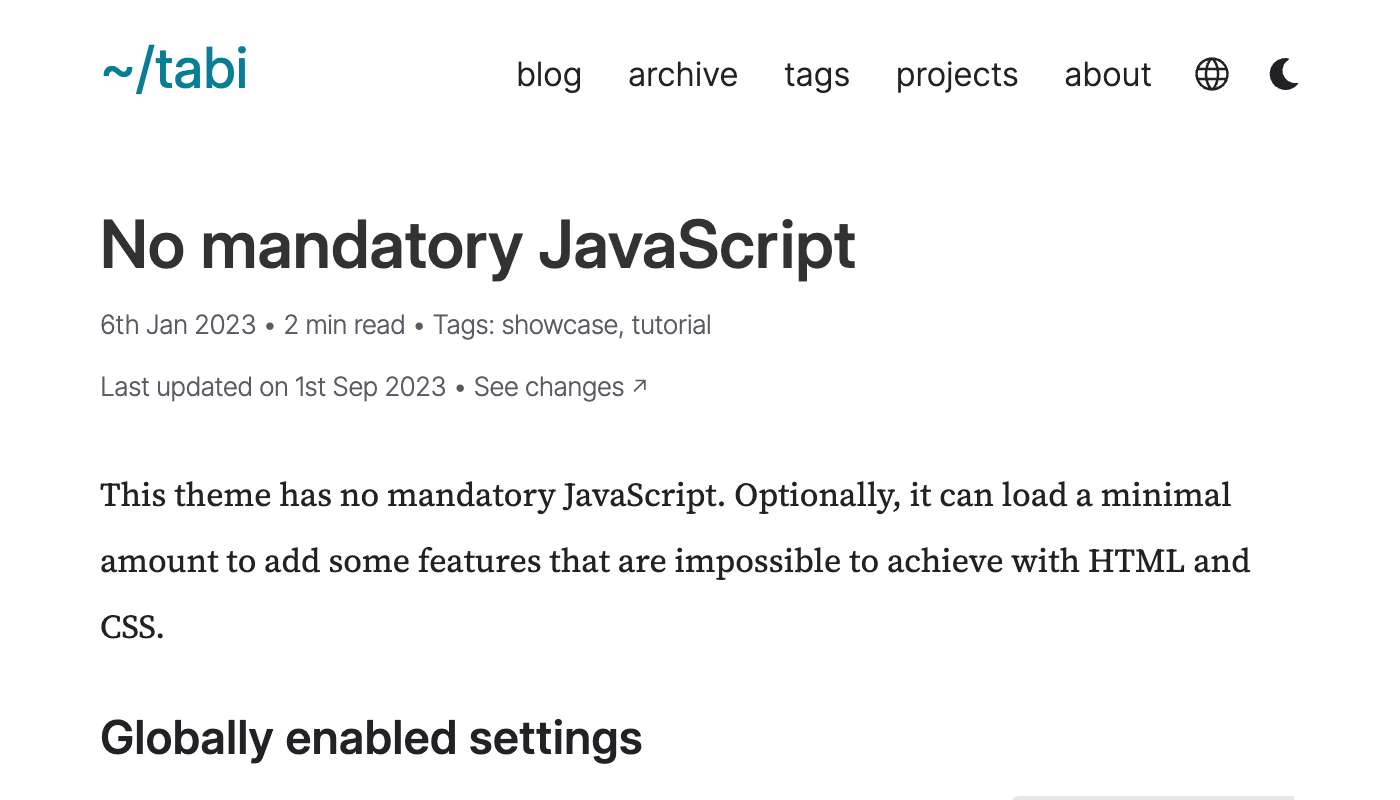The height and width of the screenshot is (800, 1400).
Task: Click the 2 min read label
Action: 344,325
